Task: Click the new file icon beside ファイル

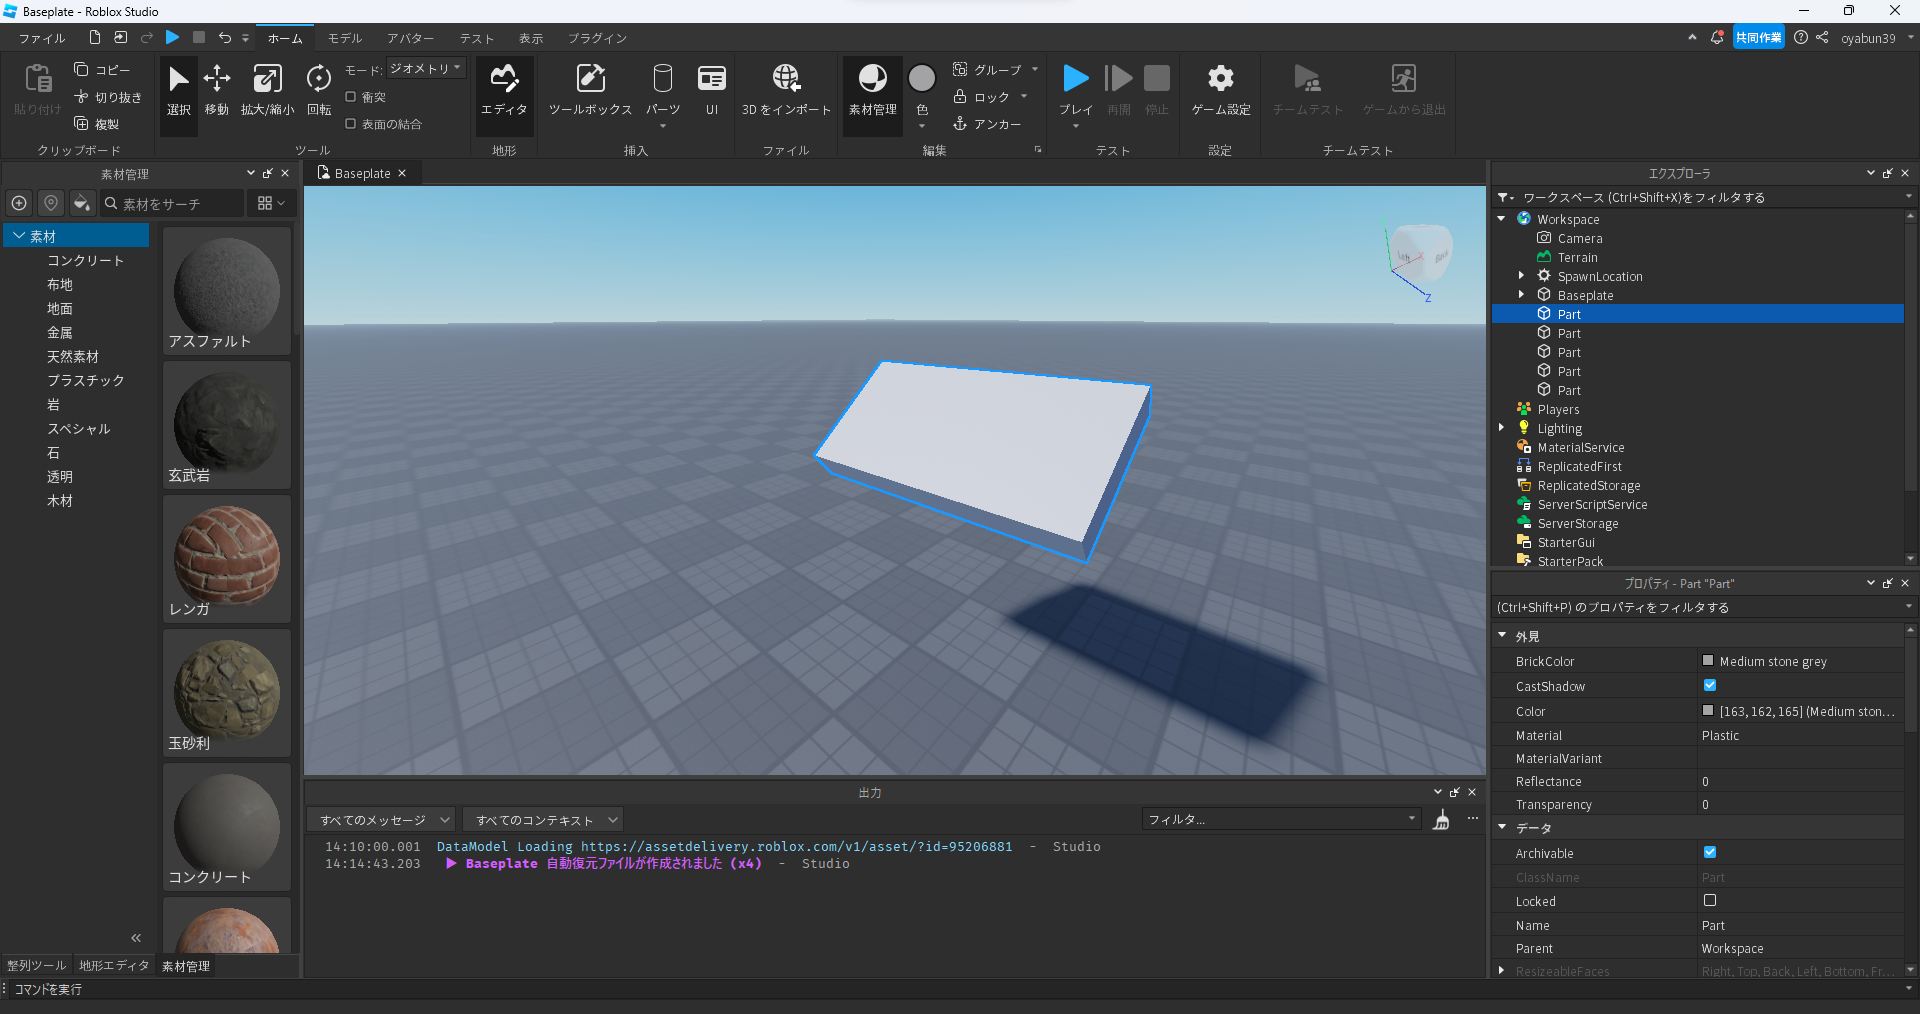Action: 95,38
